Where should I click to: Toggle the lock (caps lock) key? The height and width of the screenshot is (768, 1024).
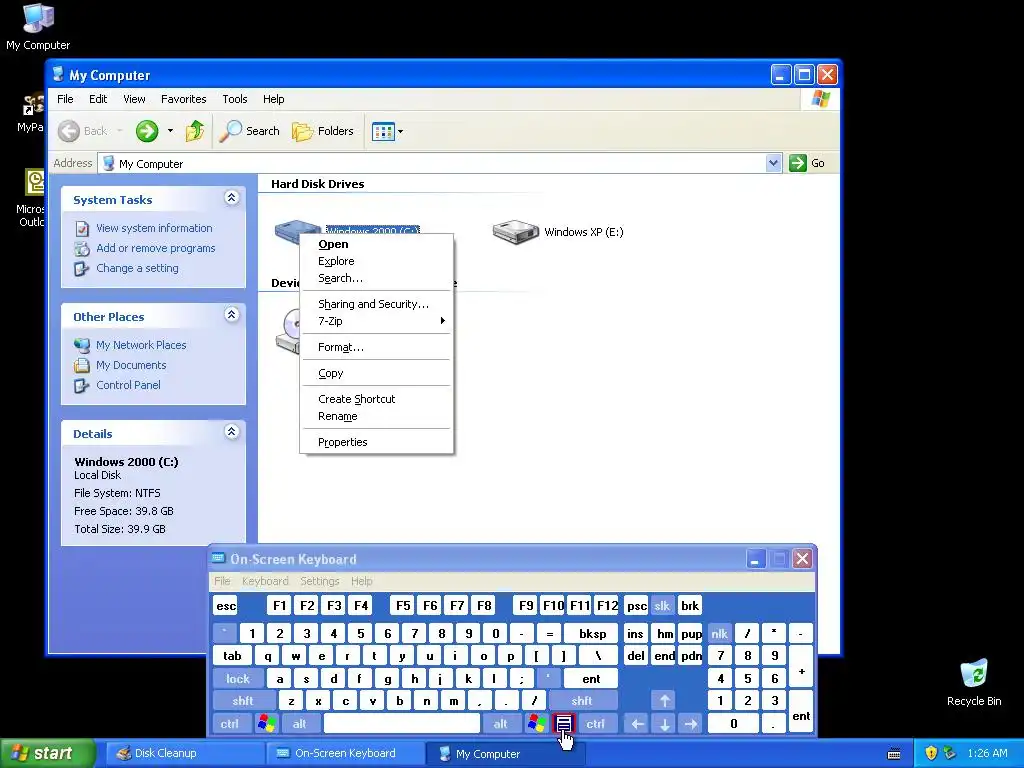tap(238, 679)
